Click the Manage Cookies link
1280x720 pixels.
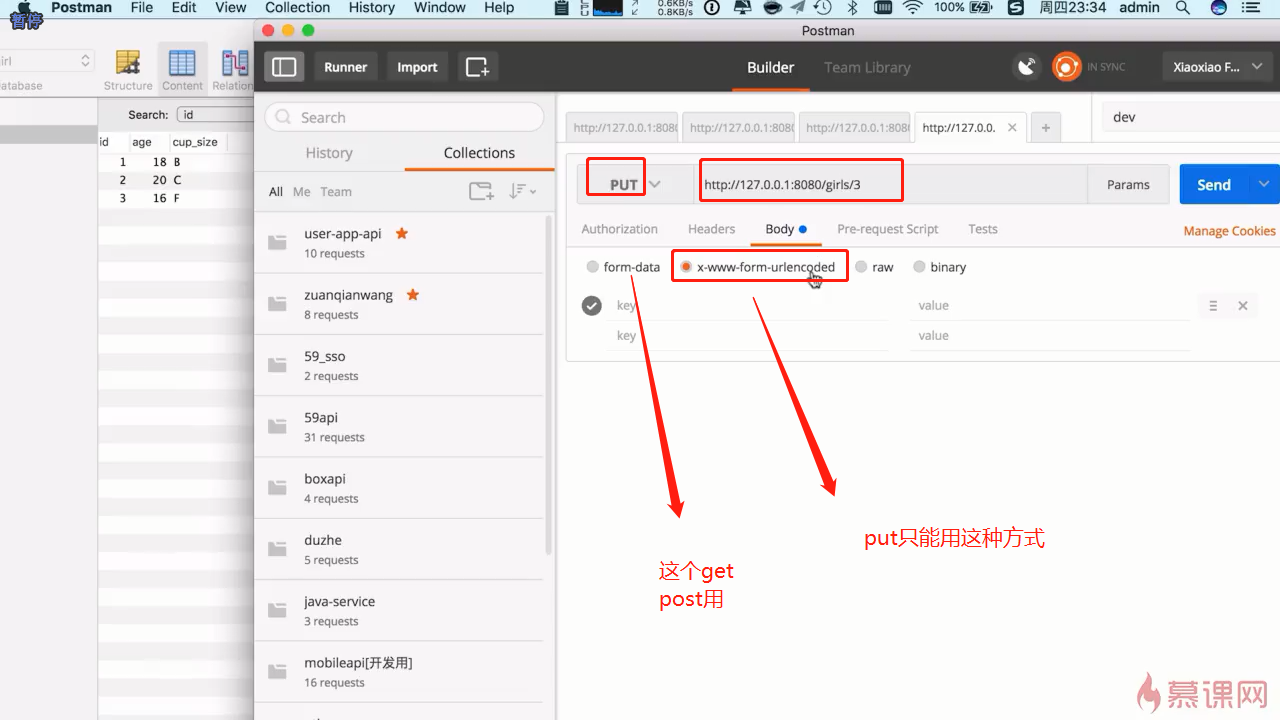(x=1229, y=231)
